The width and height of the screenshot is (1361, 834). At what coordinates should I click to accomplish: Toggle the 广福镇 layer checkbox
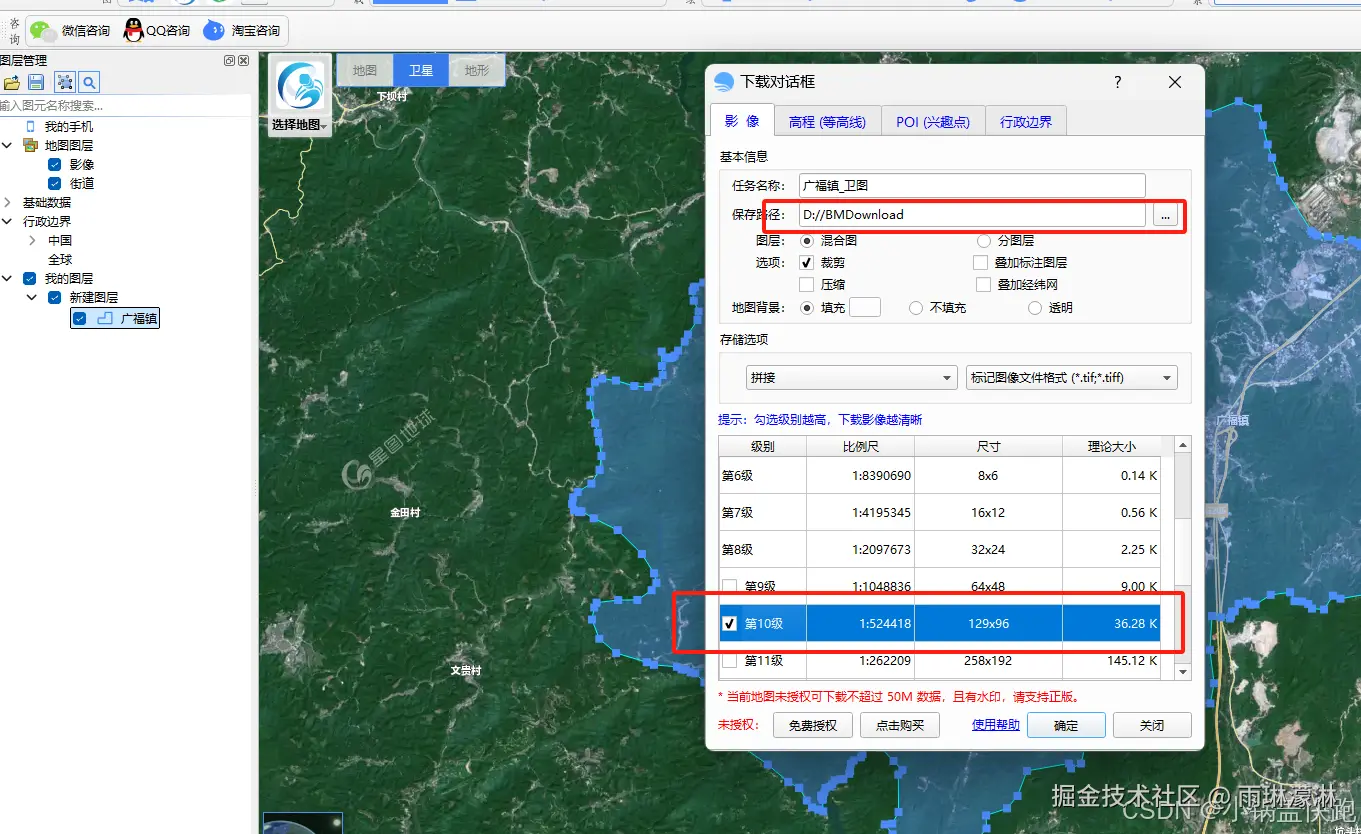tap(80, 318)
